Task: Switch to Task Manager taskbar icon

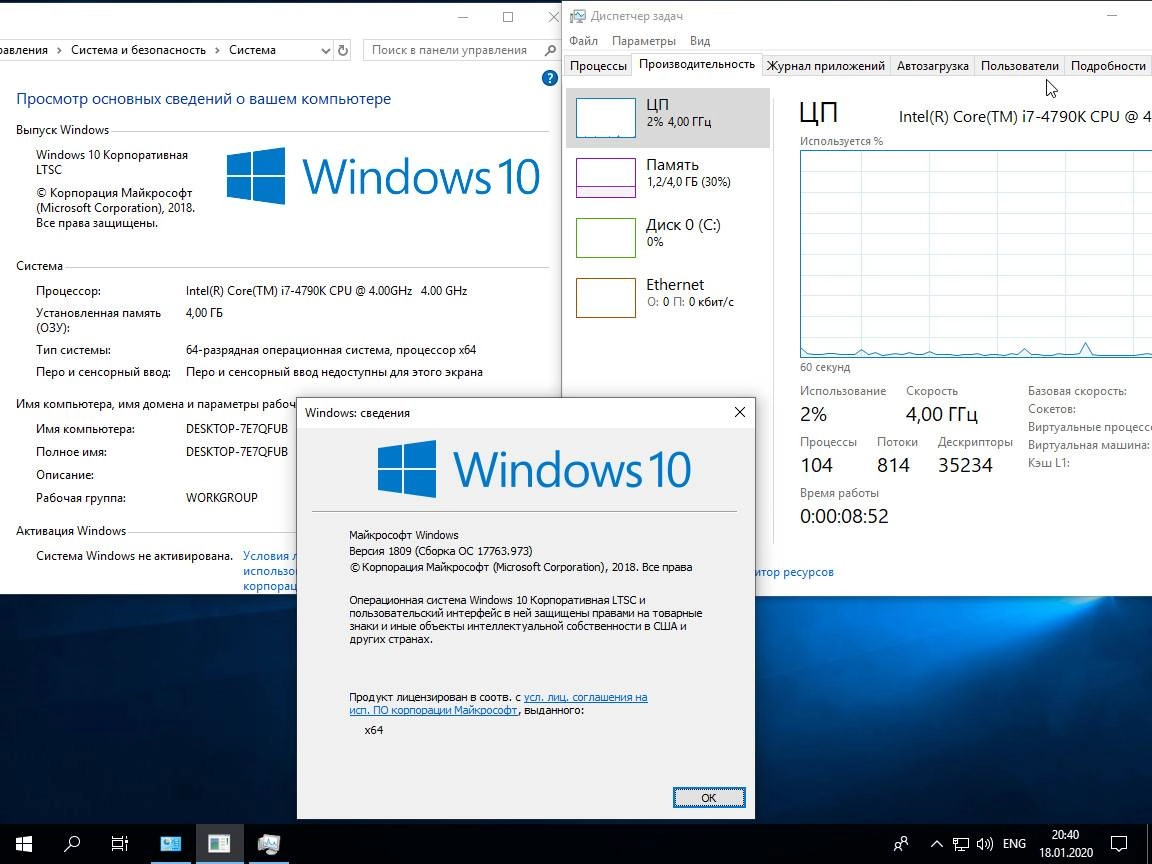Action: pos(268,843)
